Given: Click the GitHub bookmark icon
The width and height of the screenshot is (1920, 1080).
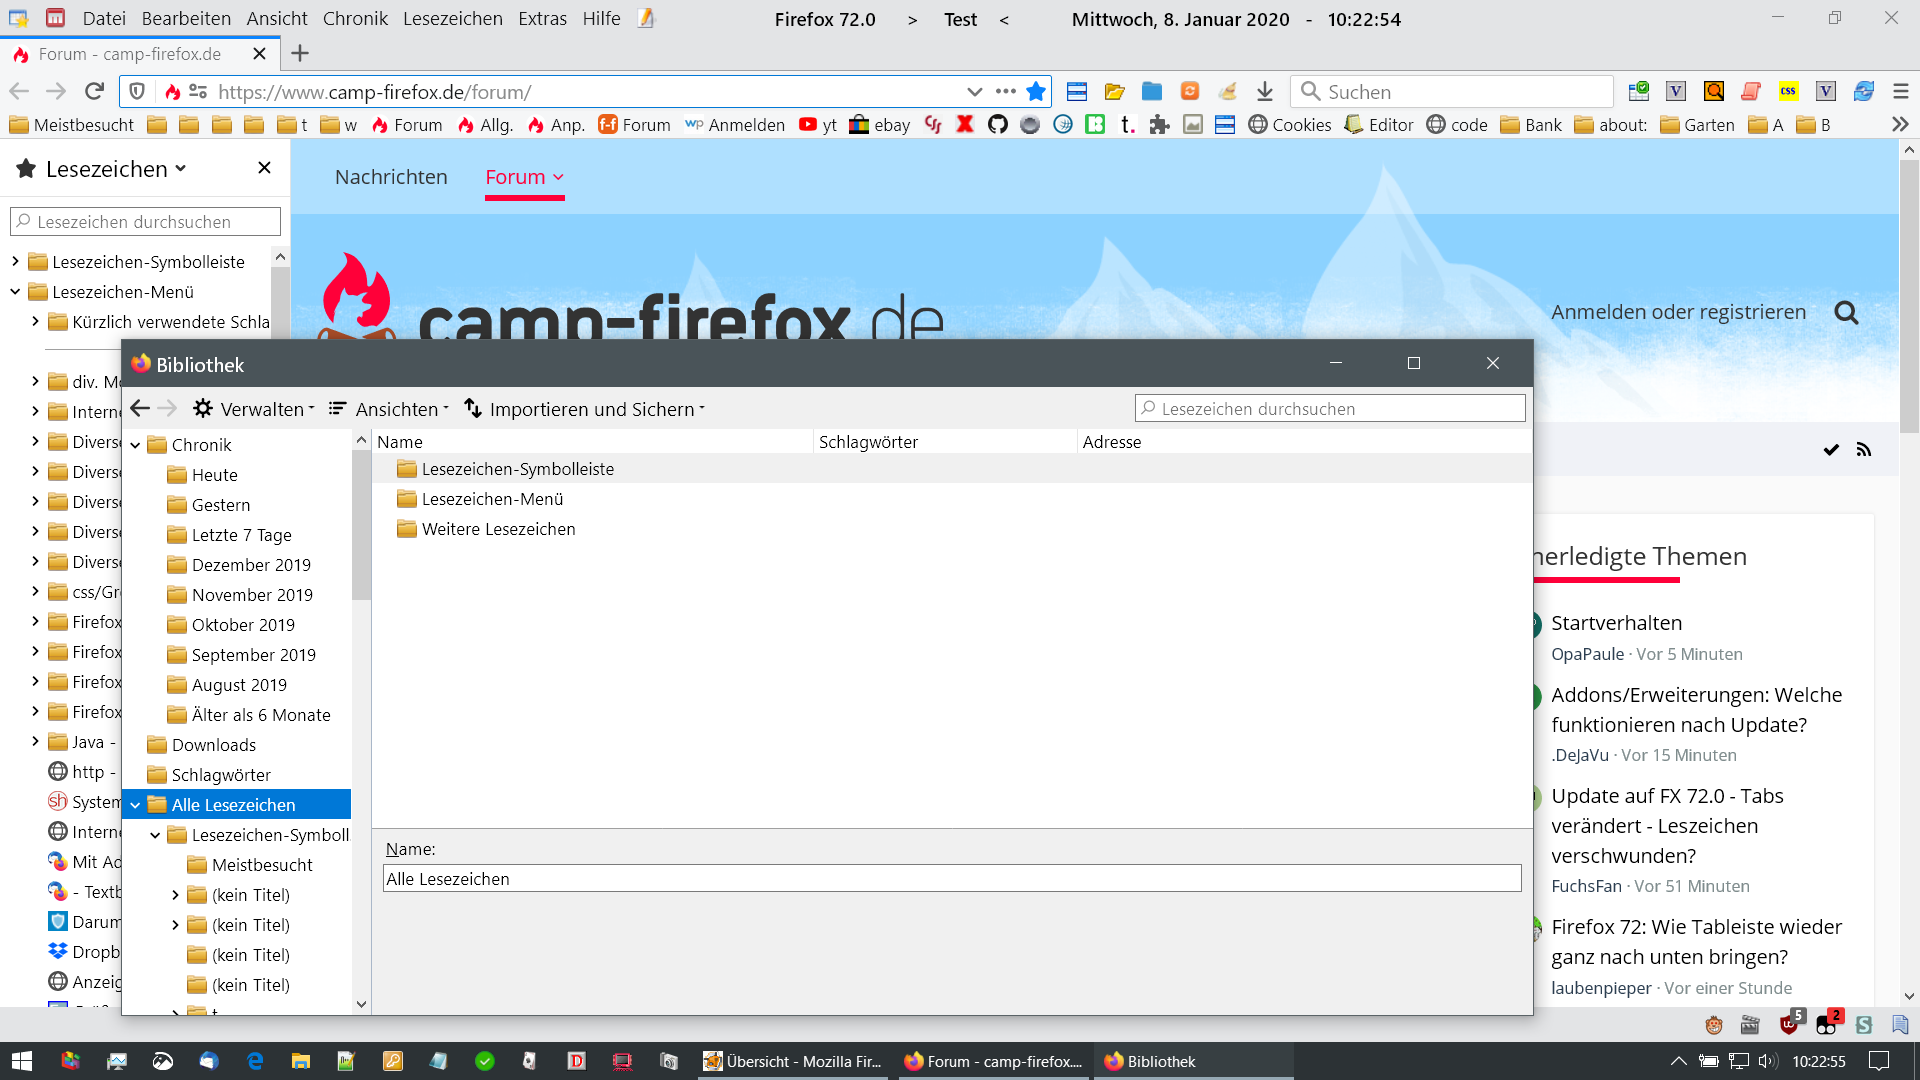Looking at the screenshot, I should pyautogui.click(x=997, y=125).
